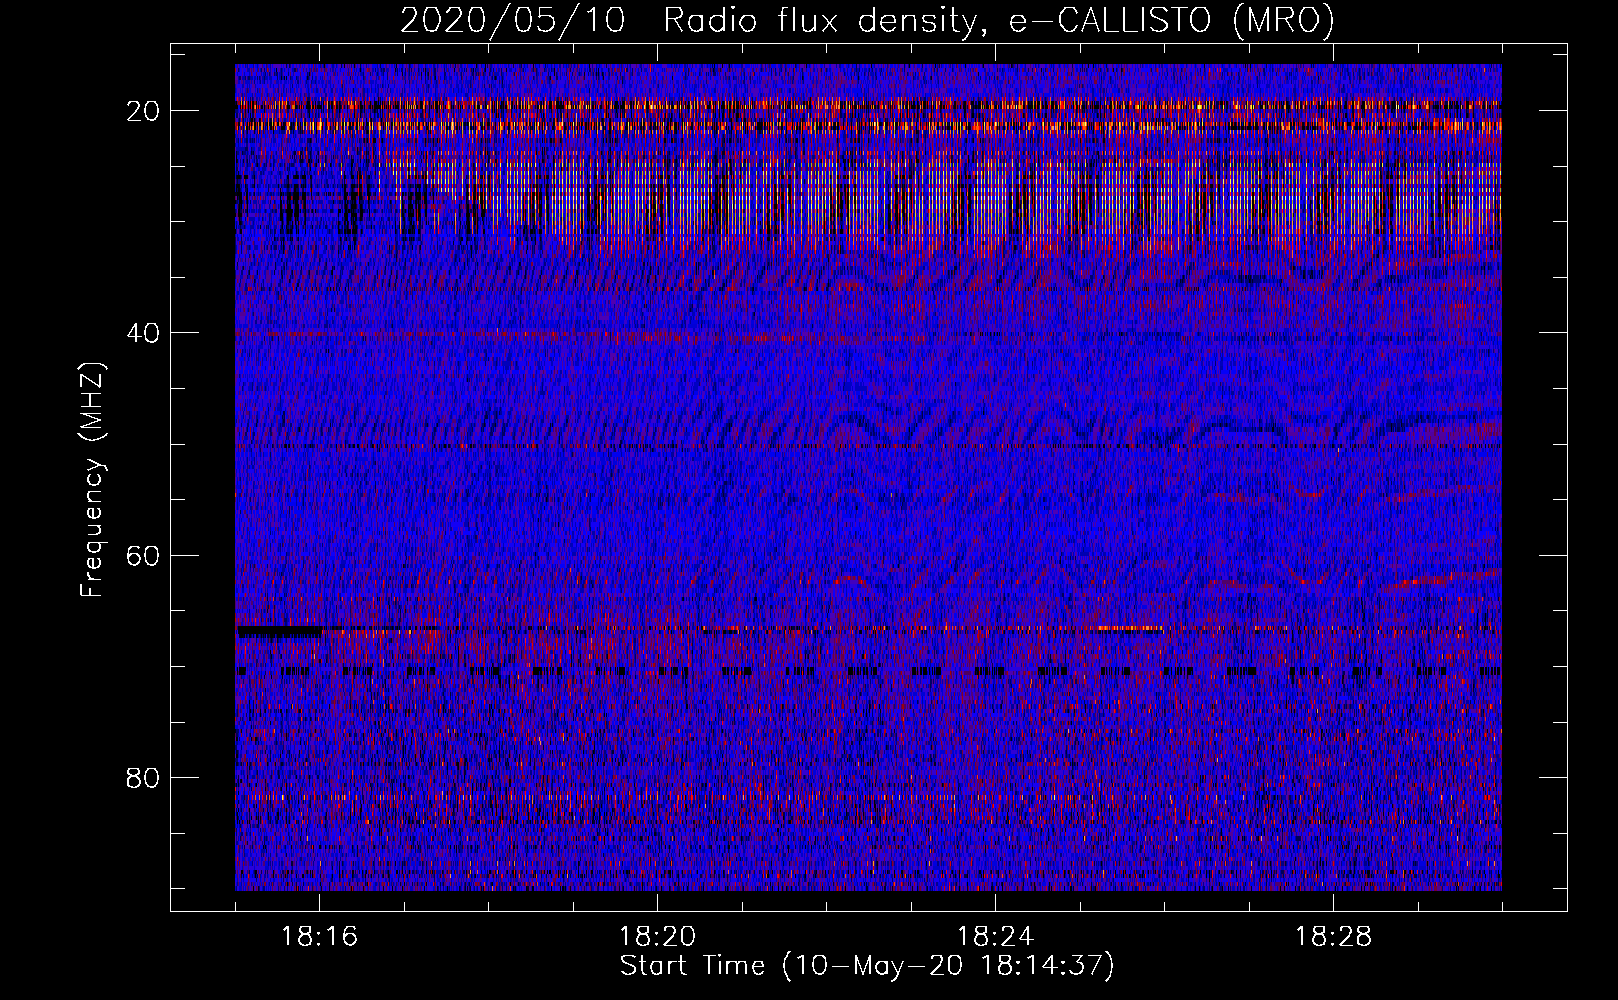
Task: Click the '18:24' time tick label
Action: pos(995,937)
